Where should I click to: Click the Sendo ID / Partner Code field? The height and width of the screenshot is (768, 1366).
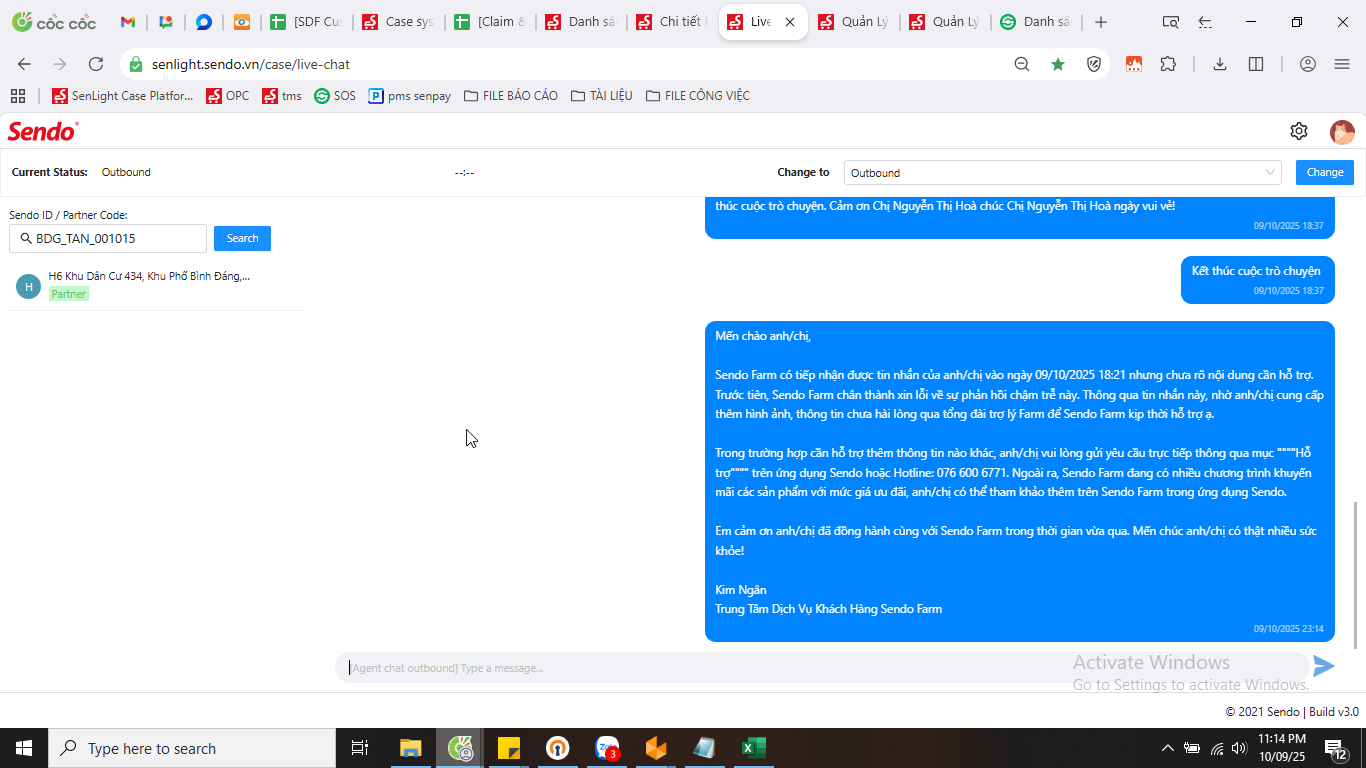click(108, 238)
